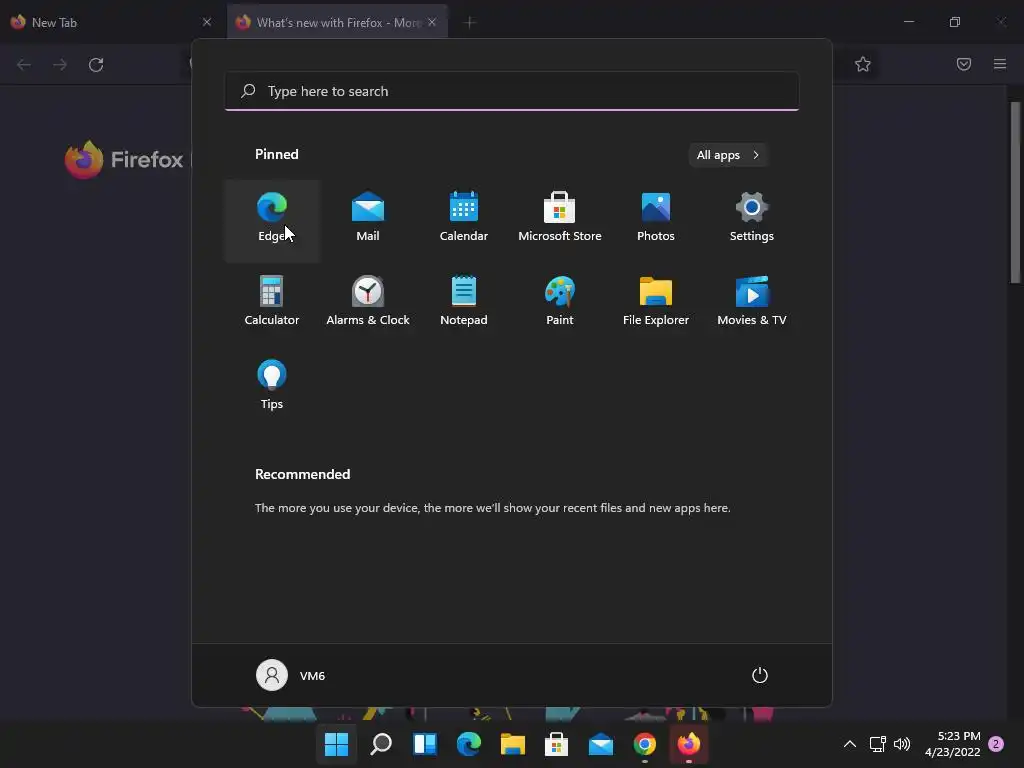Screen dimensions: 1024x768
Task: Close the What's new with Firefox tab
Action: (432, 22)
